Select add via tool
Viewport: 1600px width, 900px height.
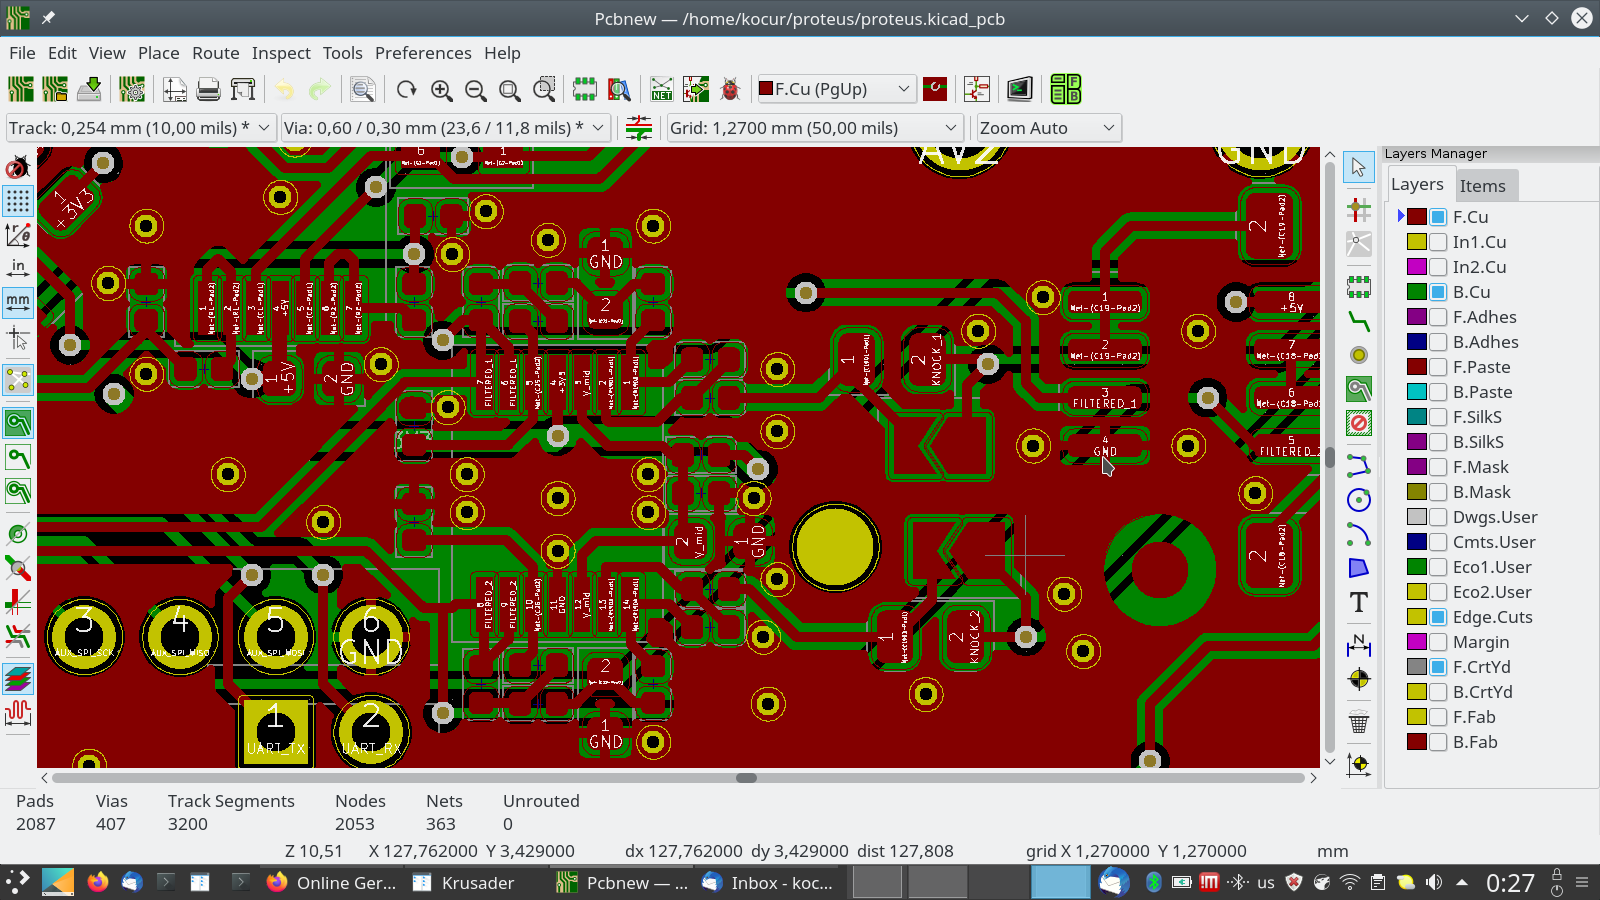coord(1358,355)
